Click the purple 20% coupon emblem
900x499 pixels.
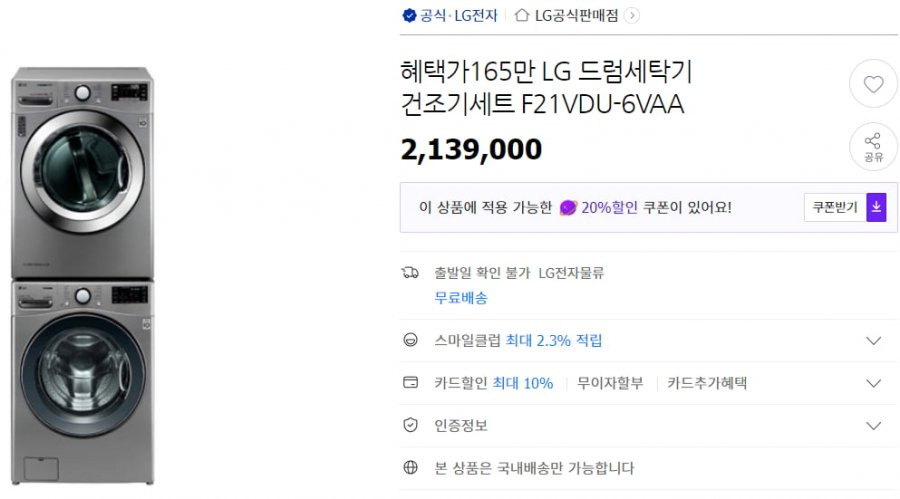[x=568, y=207]
